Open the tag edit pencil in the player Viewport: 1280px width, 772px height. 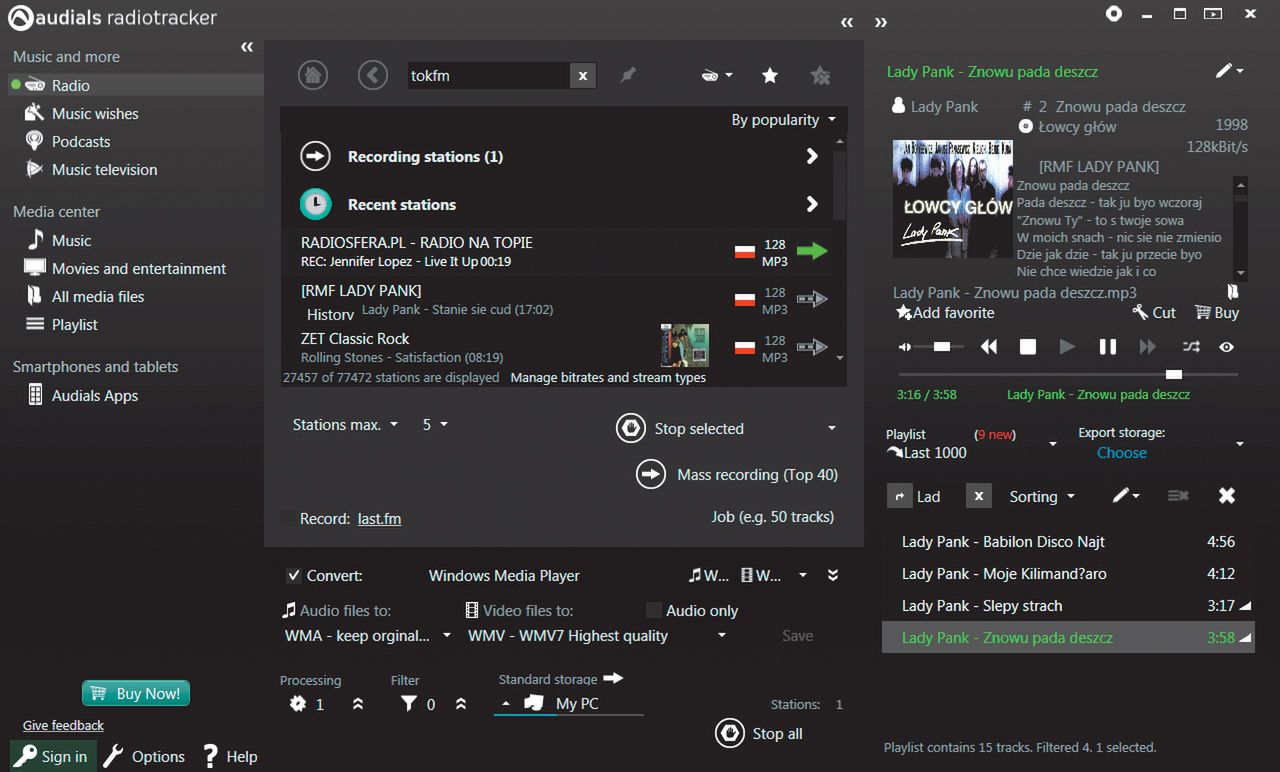pos(1229,71)
